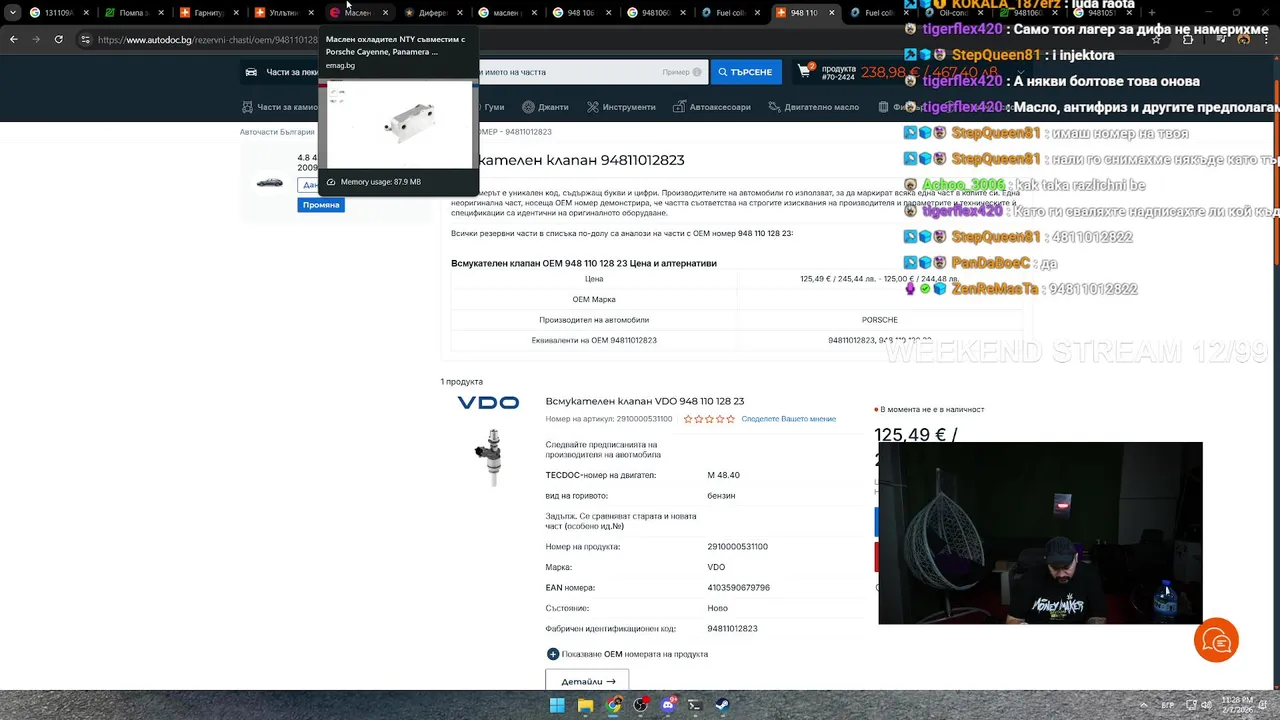This screenshot has height=720, width=1280.
Task: Close the active 948 110 tab
Action: (831, 13)
